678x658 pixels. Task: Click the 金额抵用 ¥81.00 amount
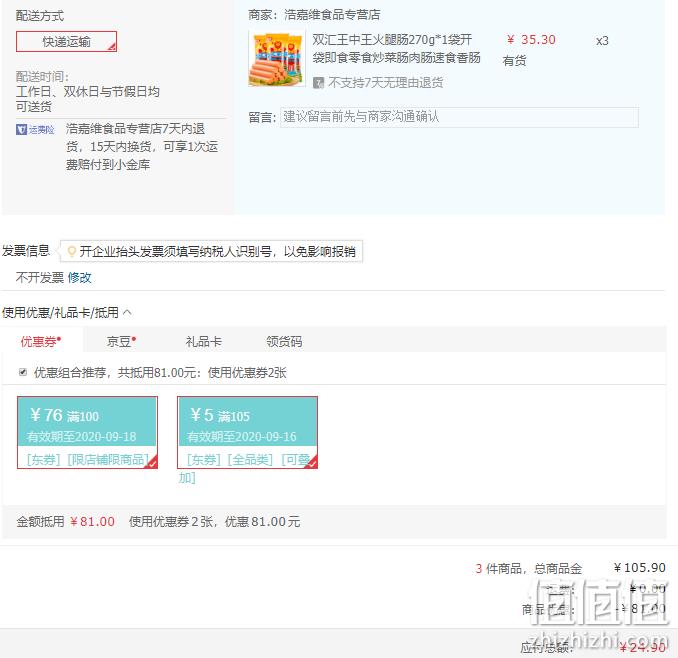click(92, 521)
